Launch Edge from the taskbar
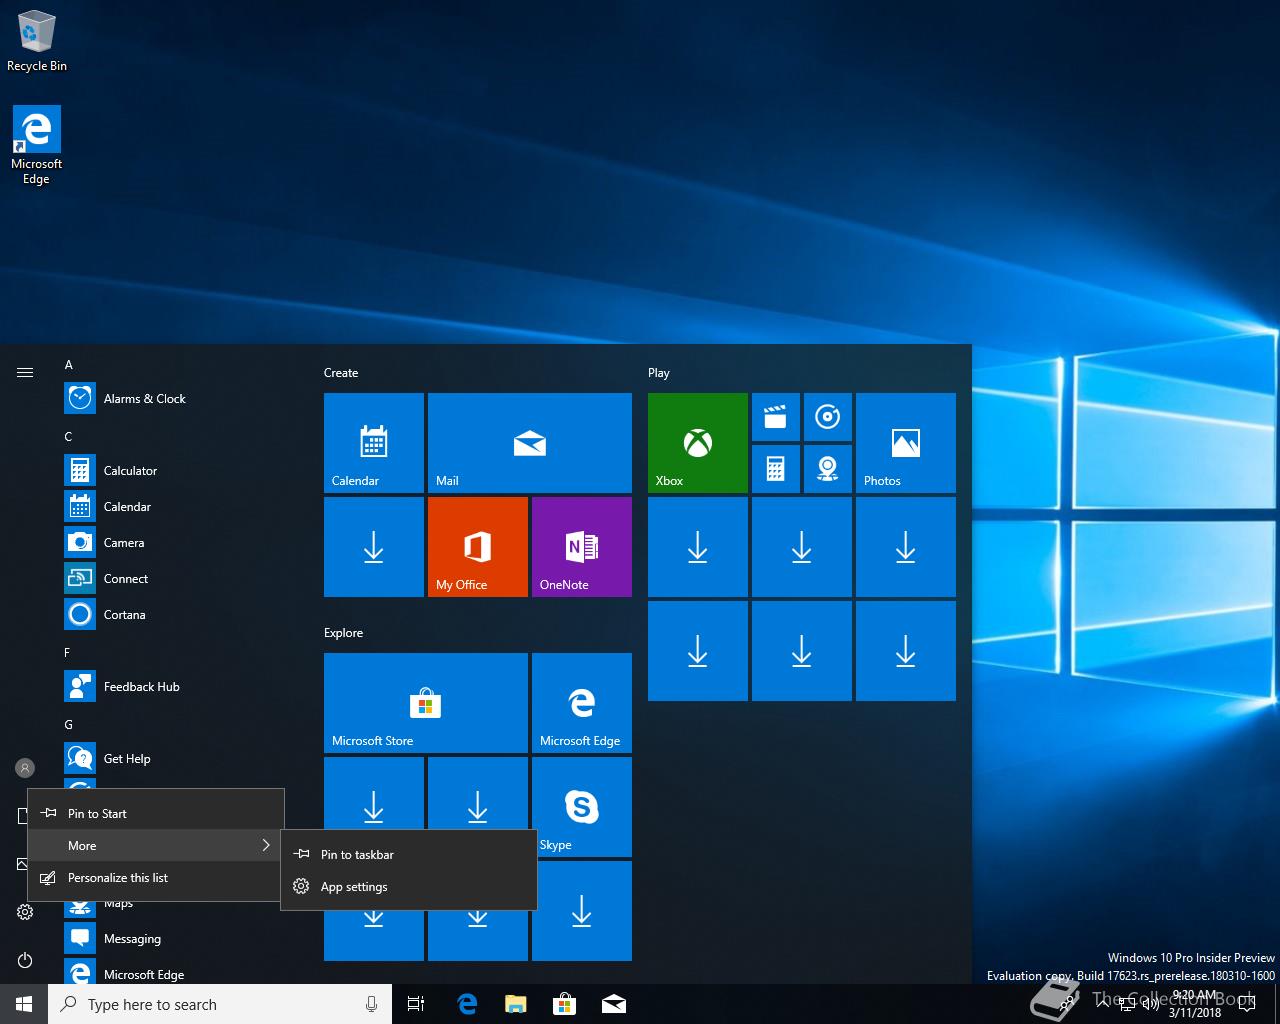The image size is (1280, 1024). point(467,1004)
